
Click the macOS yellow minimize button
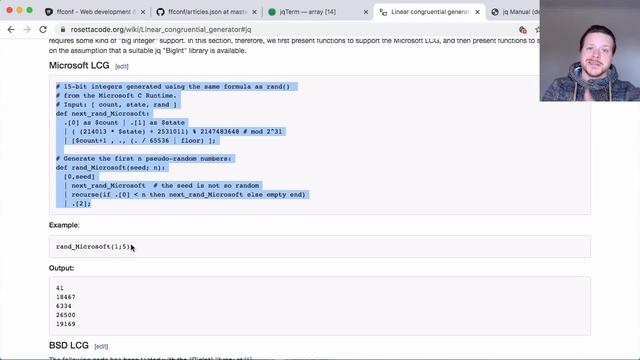19,10
